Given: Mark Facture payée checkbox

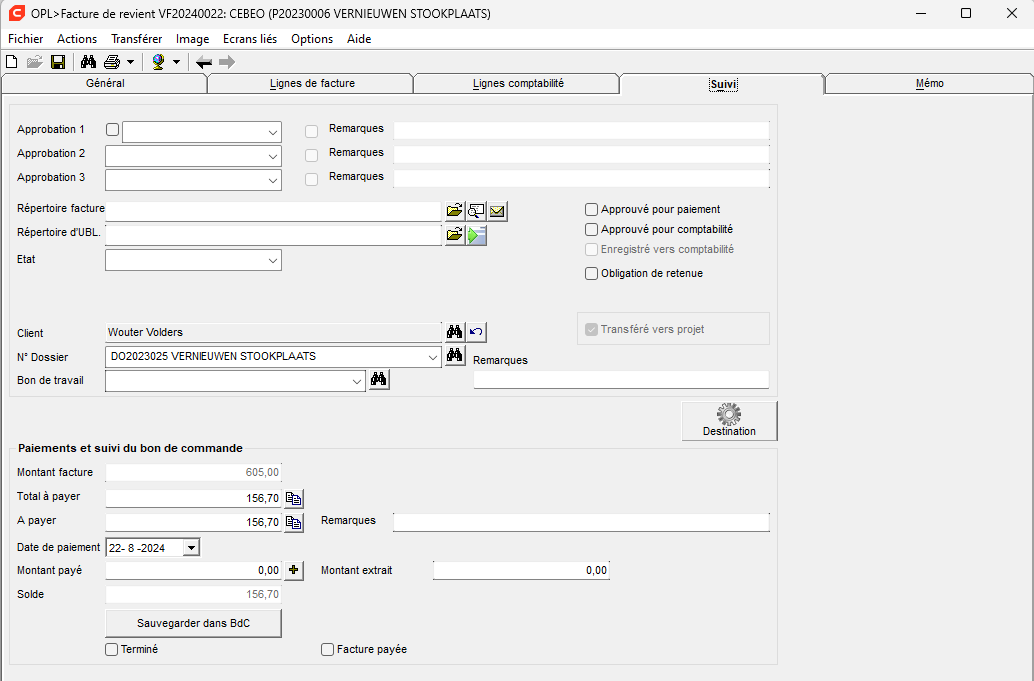Looking at the screenshot, I should (x=328, y=649).
